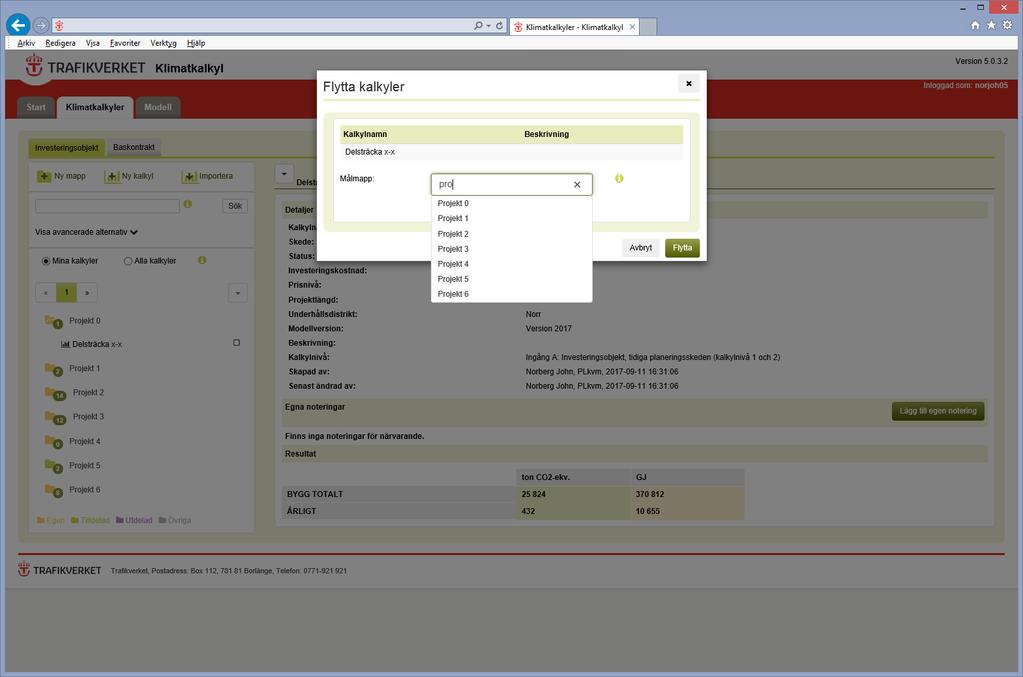
Task: Click the address bar search magnifier icon
Action: [x=478, y=25]
